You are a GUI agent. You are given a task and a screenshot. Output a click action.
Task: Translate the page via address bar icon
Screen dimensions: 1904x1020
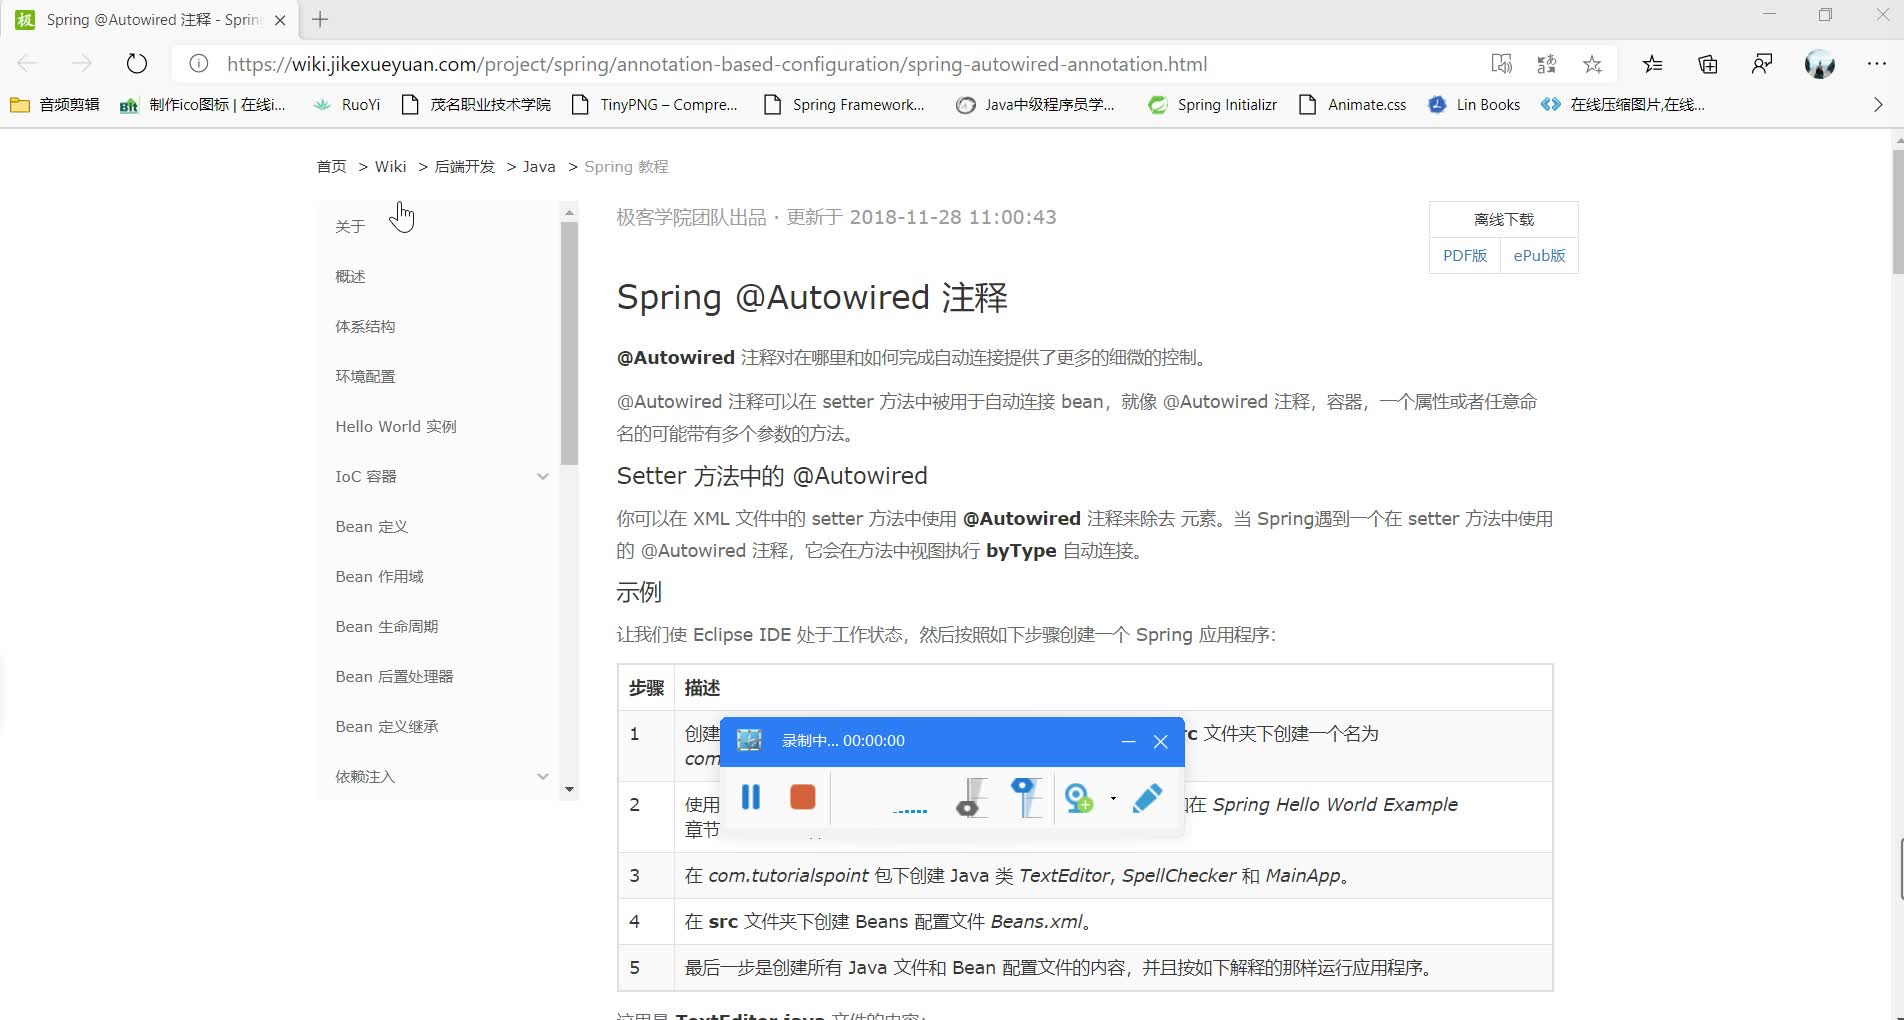click(x=1547, y=64)
